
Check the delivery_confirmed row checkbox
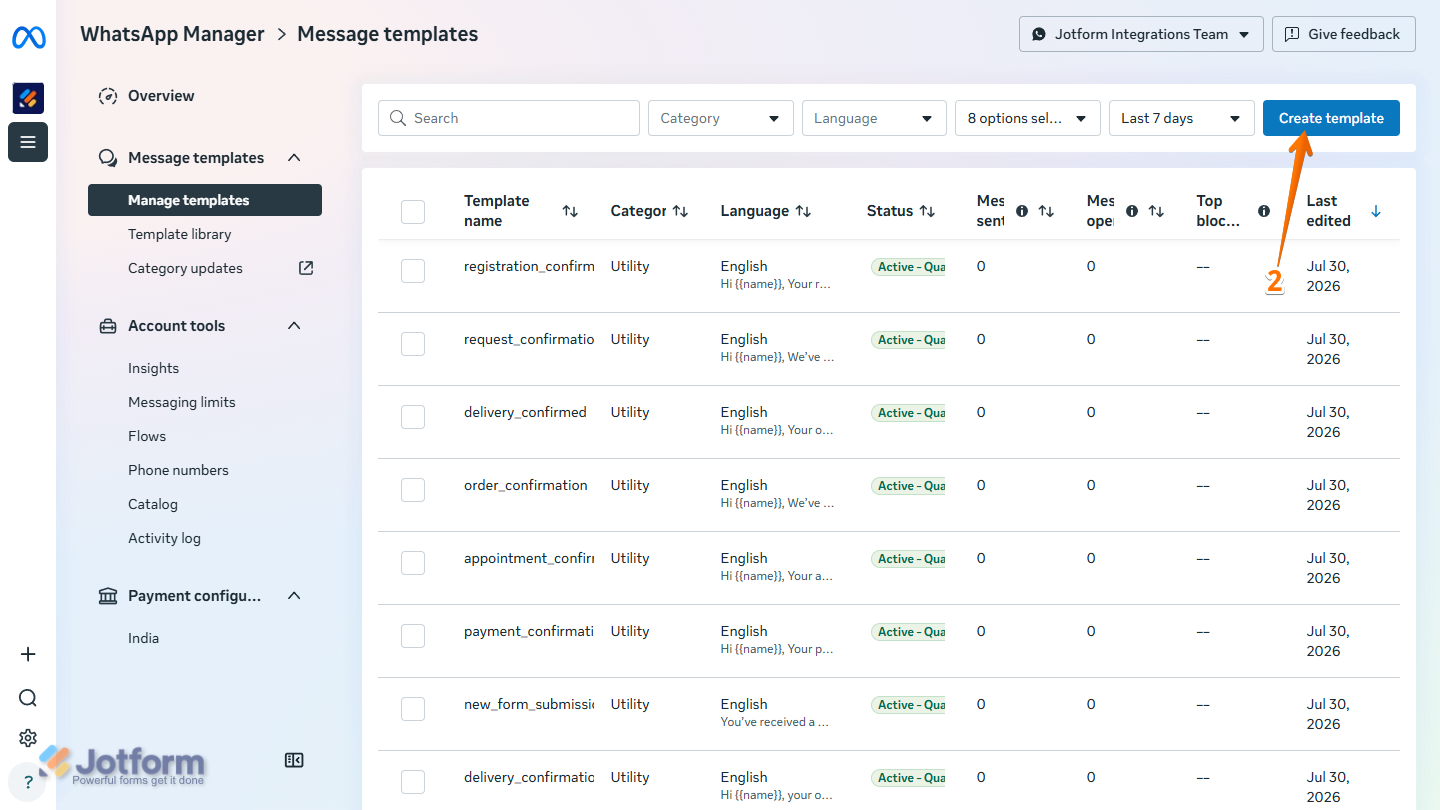coord(413,417)
